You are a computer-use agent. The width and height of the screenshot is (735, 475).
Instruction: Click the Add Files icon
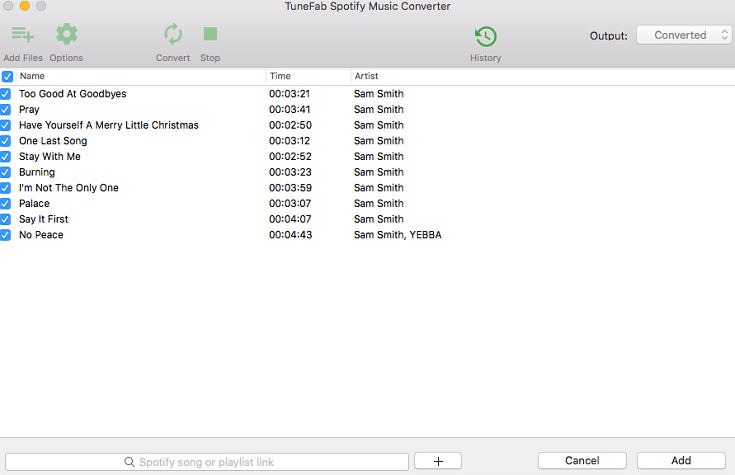click(22, 36)
